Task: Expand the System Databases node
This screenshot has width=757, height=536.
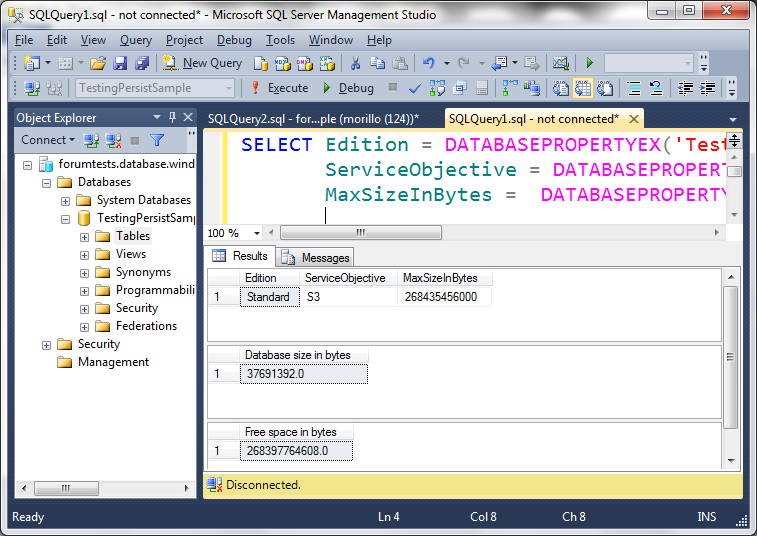Action: pyautogui.click(x=65, y=201)
